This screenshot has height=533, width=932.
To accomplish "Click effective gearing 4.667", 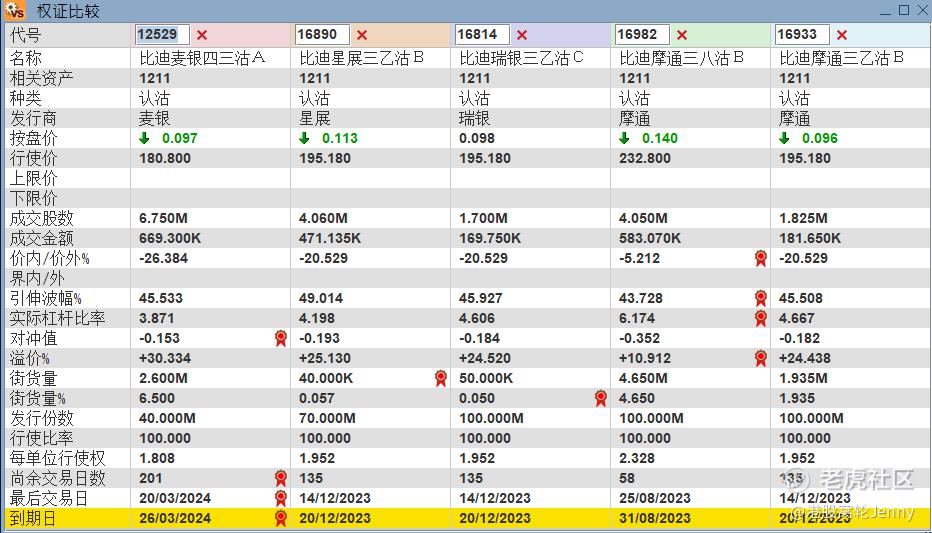I will [796, 318].
